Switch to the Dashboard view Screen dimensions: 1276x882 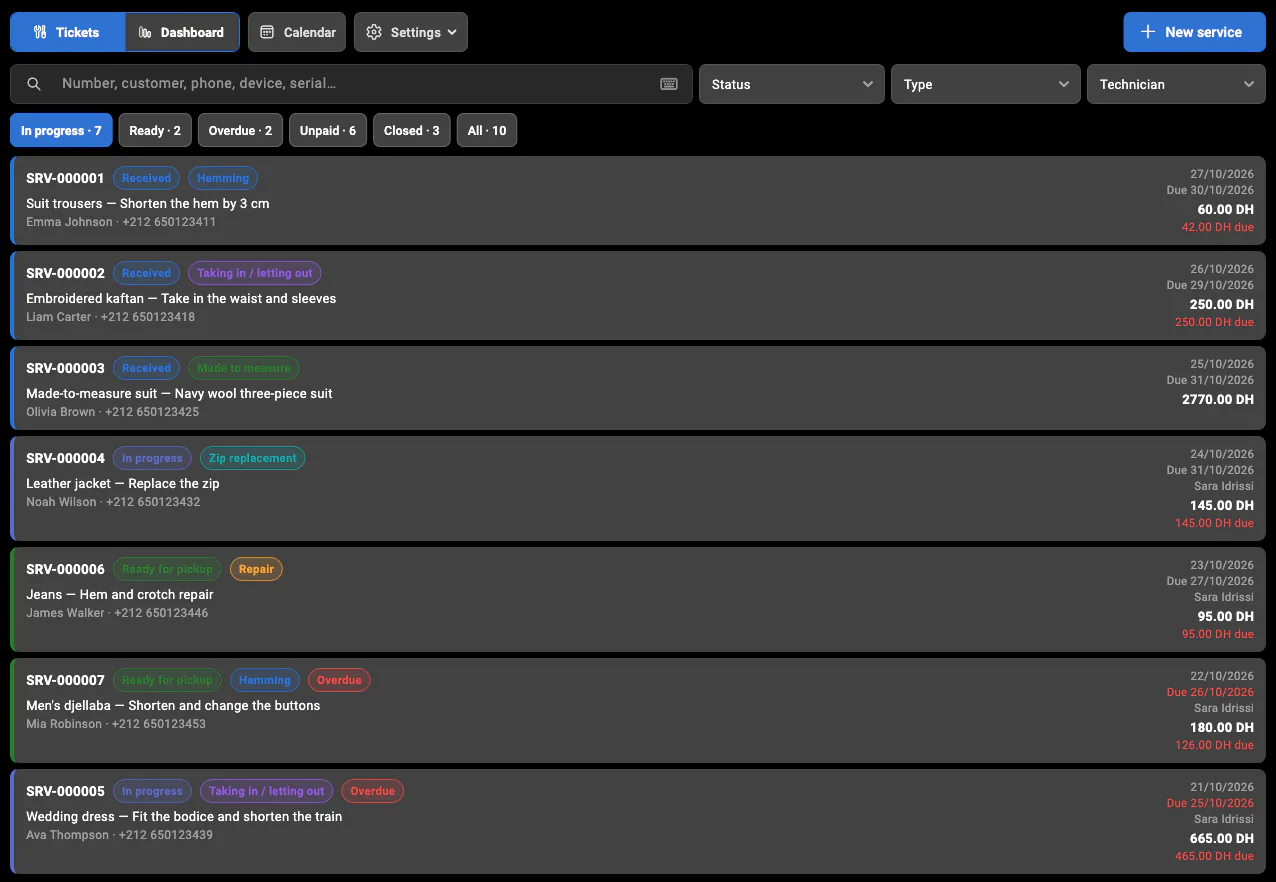[x=182, y=32]
